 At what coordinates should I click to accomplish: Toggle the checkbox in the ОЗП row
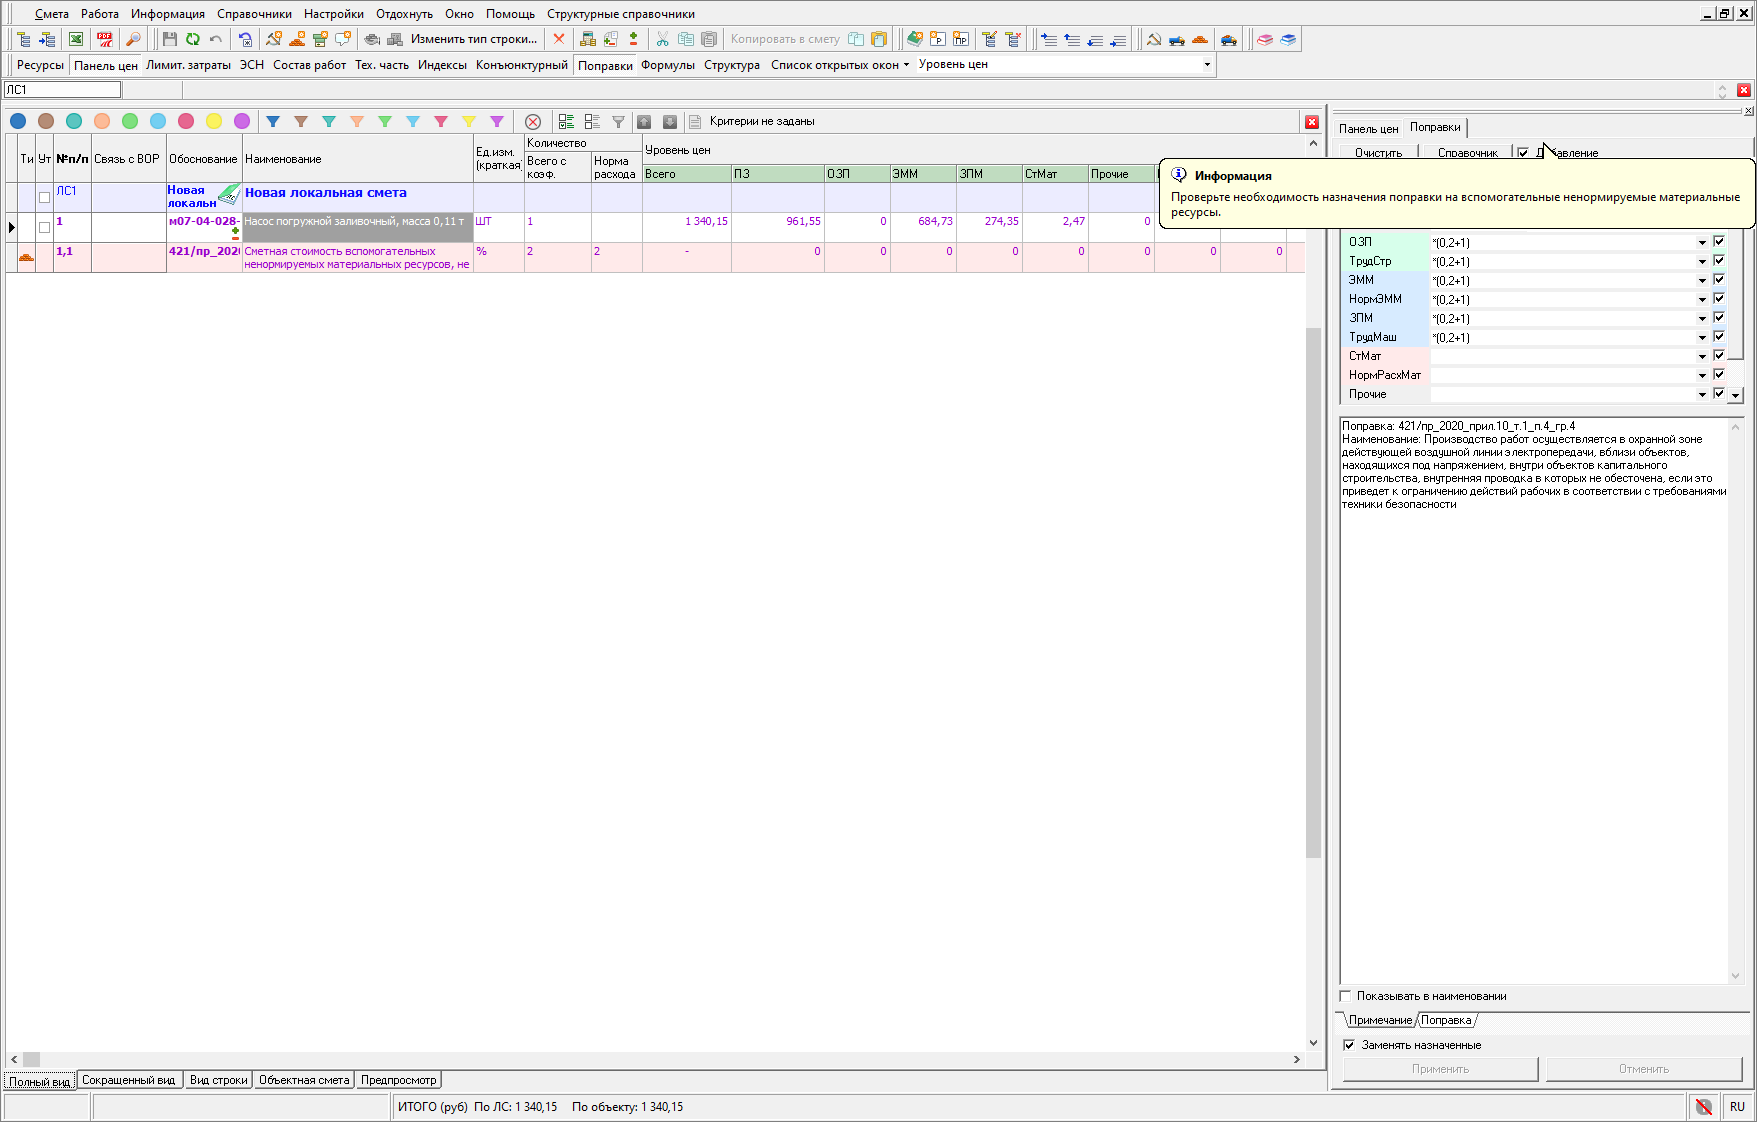1719,242
